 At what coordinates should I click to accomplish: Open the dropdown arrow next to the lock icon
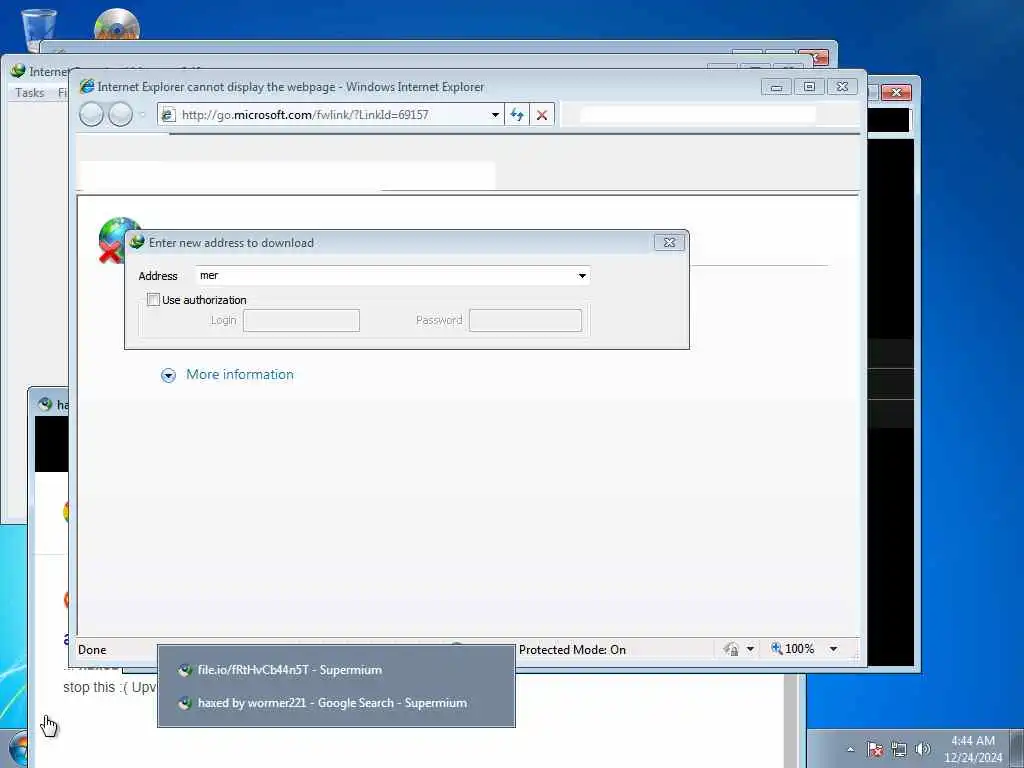click(750, 649)
